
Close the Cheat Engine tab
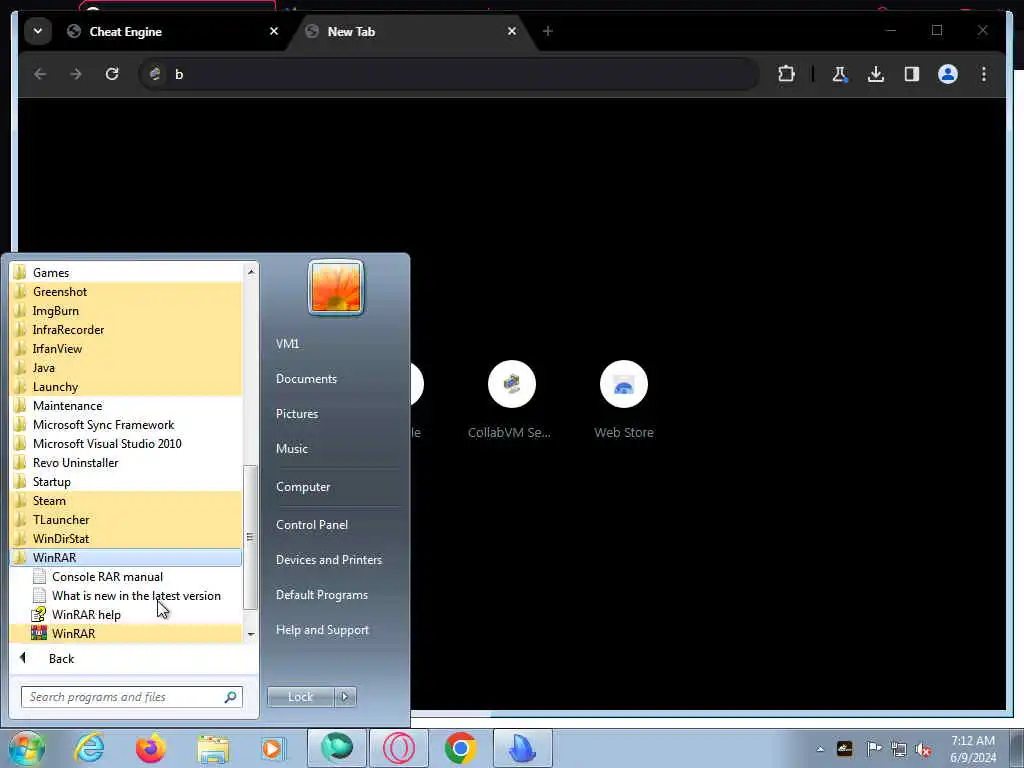274,31
